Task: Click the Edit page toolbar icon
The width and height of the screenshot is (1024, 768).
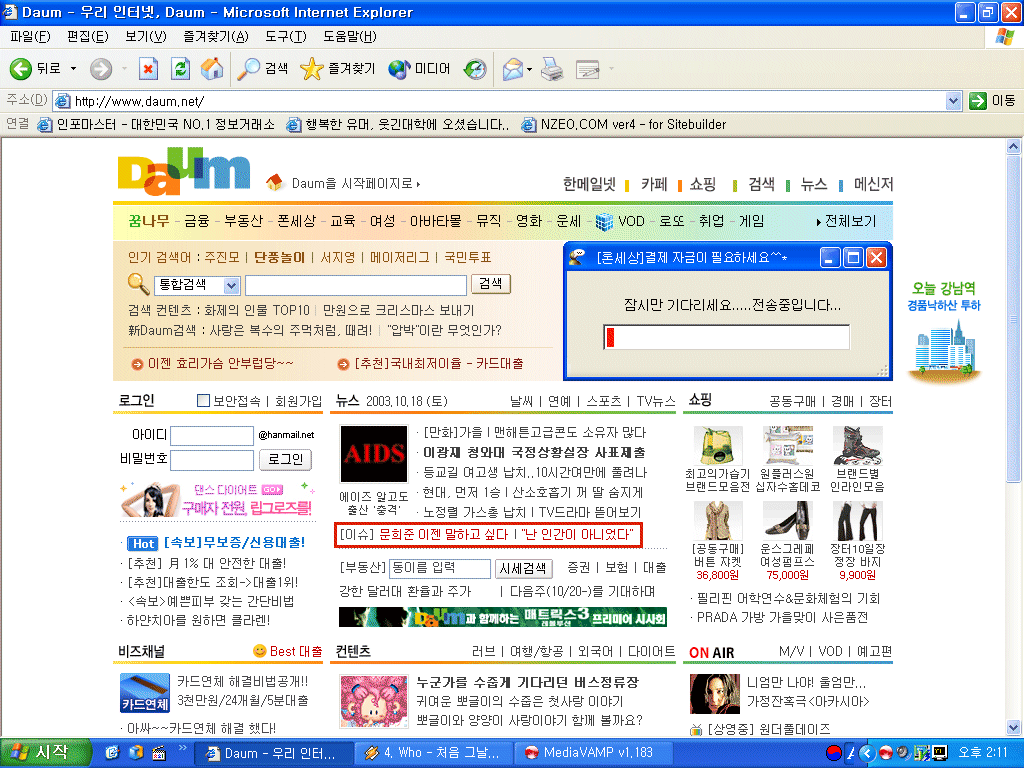Action: coord(587,69)
